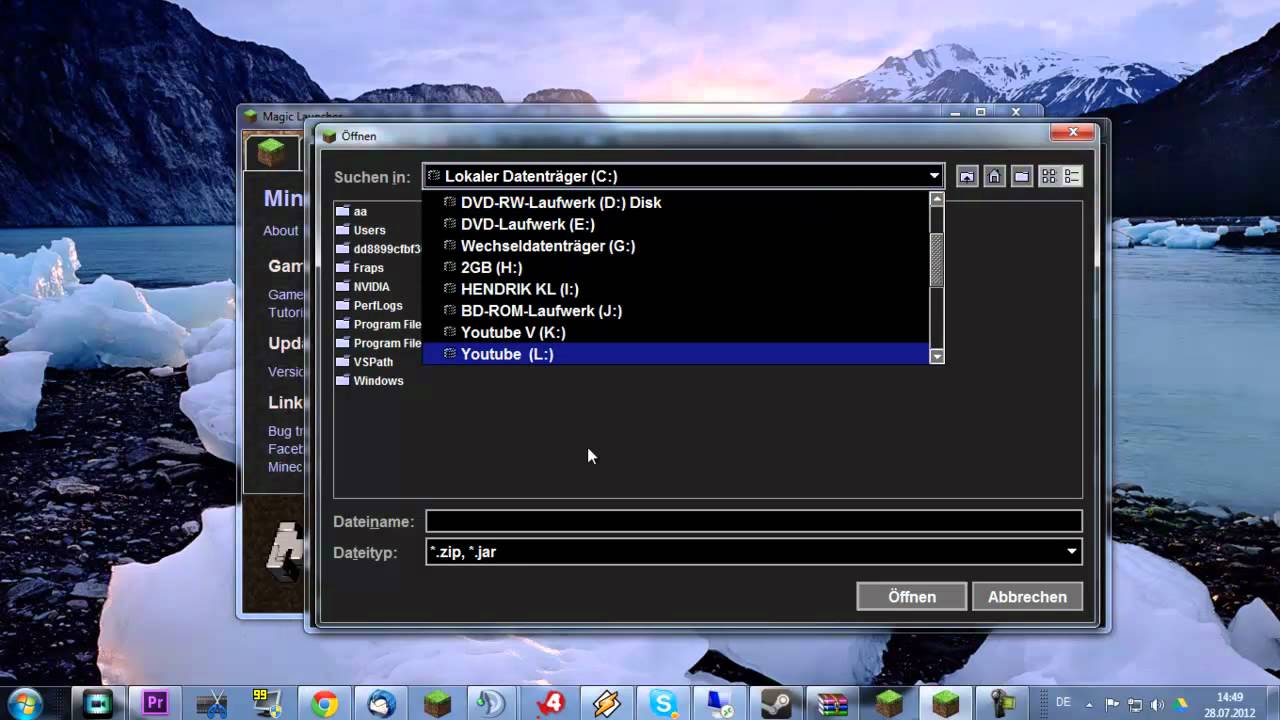Open the Snipping Tool scissors icon
This screenshot has height=720, width=1280.
(211, 703)
